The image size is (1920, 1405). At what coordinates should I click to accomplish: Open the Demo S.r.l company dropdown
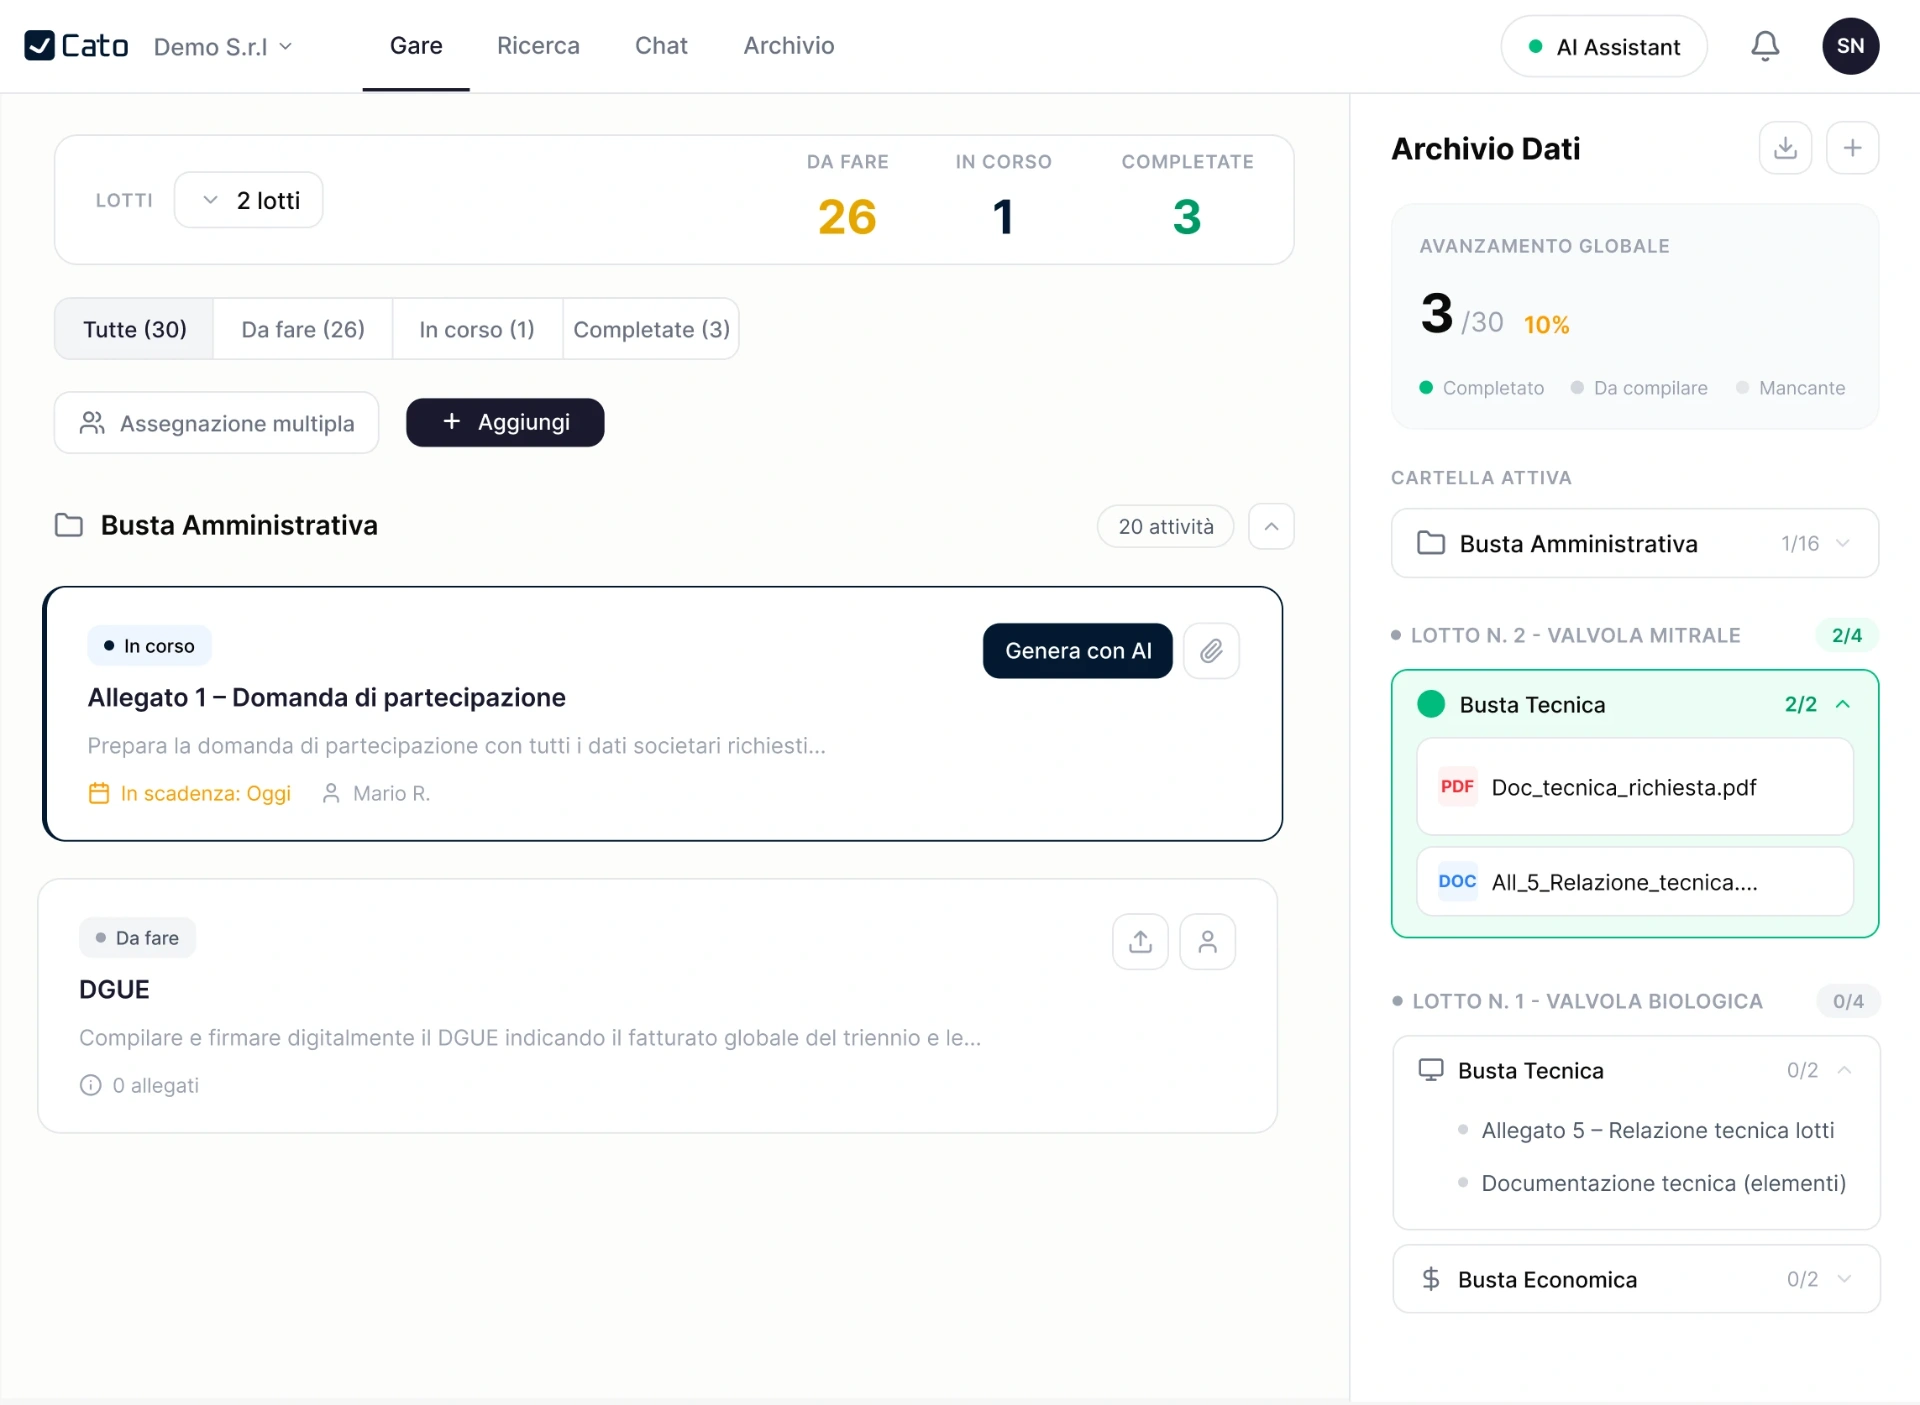click(x=222, y=47)
